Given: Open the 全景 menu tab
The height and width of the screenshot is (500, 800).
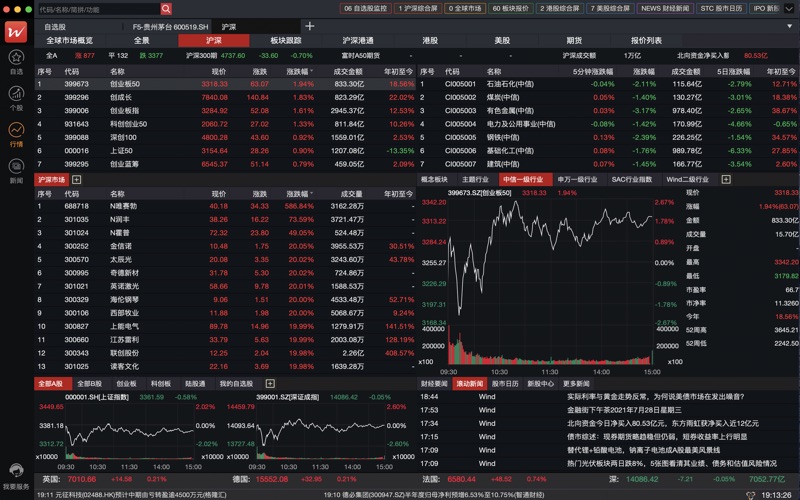Looking at the screenshot, I should pyautogui.click(x=141, y=40).
